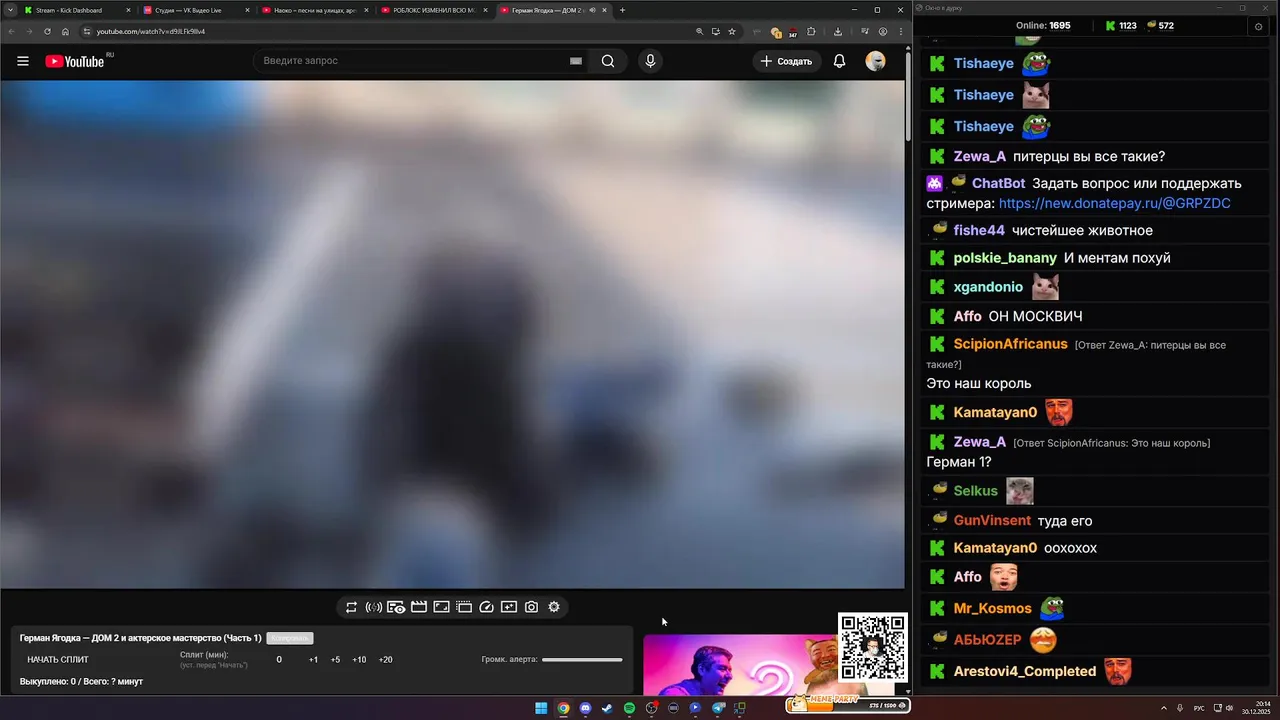Screen dimensions: 1280x720
Task: Switch to Студия — VK Видео Live tab
Action: tap(196, 10)
